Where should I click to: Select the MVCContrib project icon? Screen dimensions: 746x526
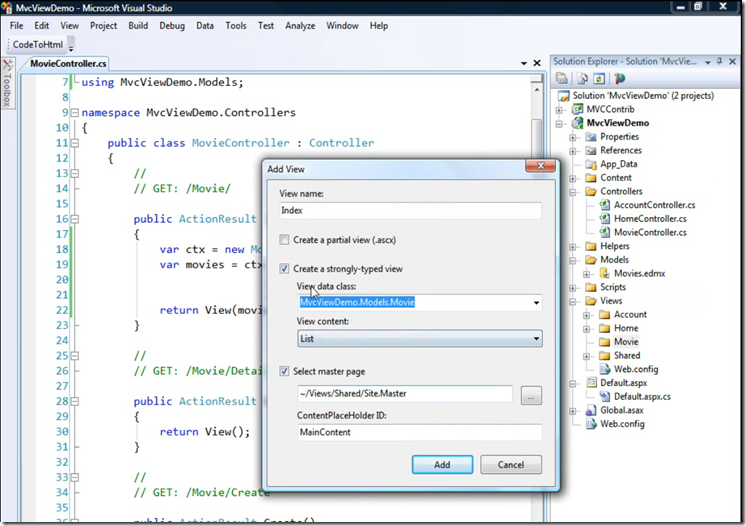577,109
